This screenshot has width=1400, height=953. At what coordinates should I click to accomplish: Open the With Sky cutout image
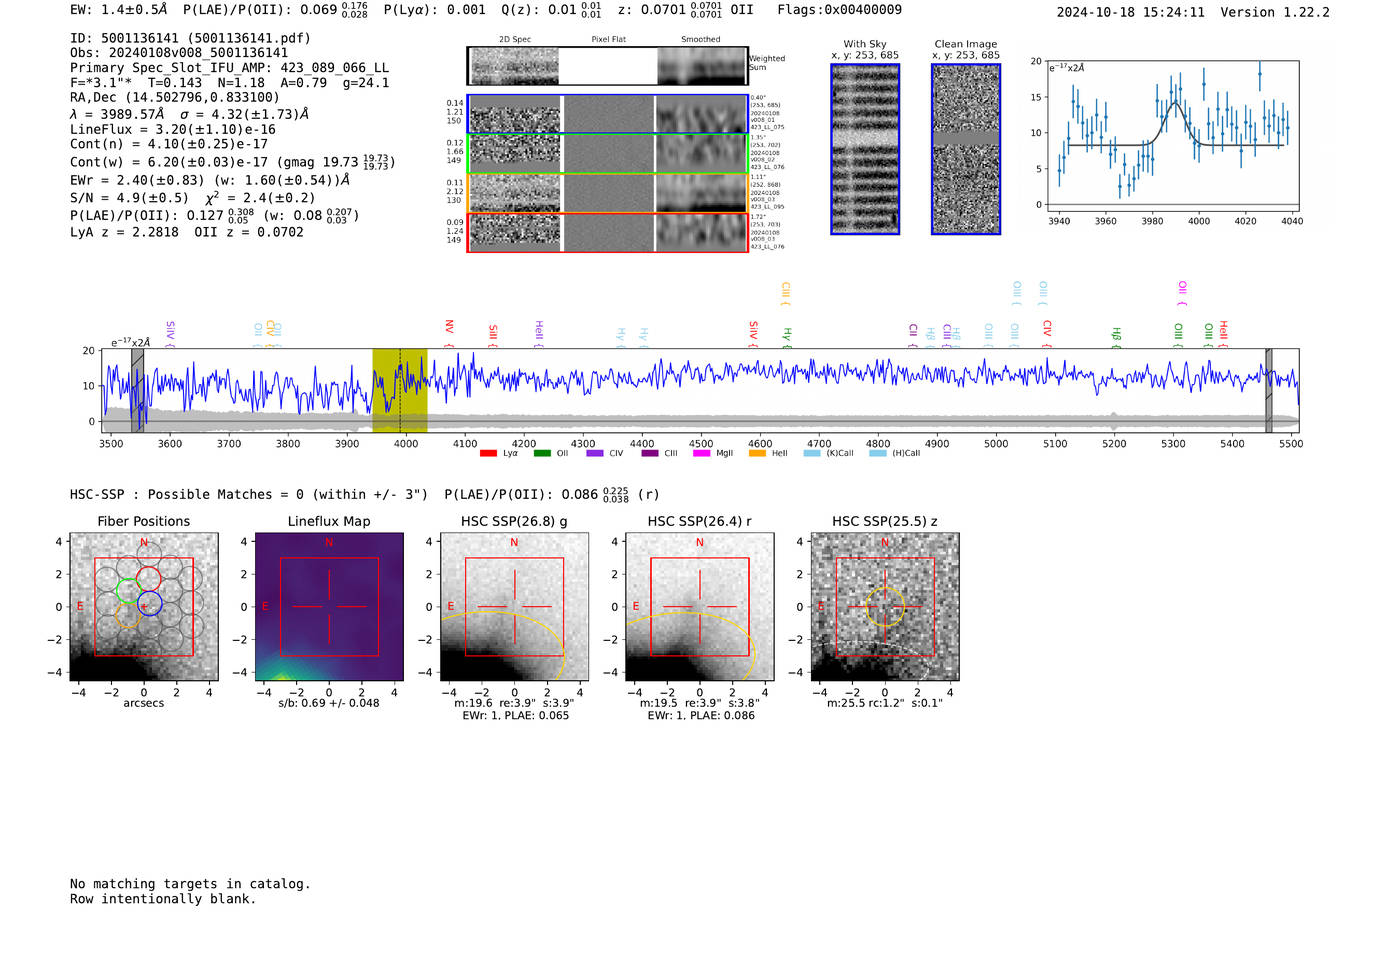click(865, 149)
